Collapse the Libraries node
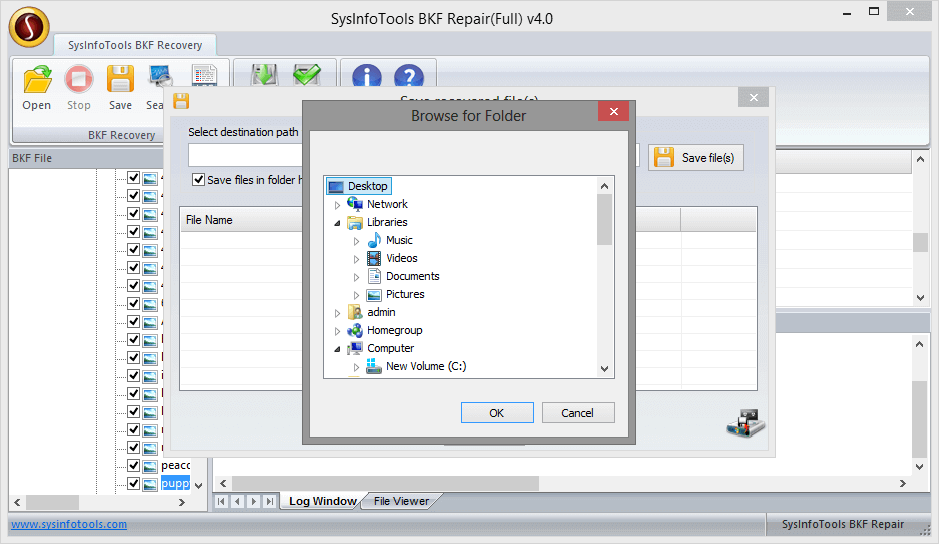 [x=337, y=223]
